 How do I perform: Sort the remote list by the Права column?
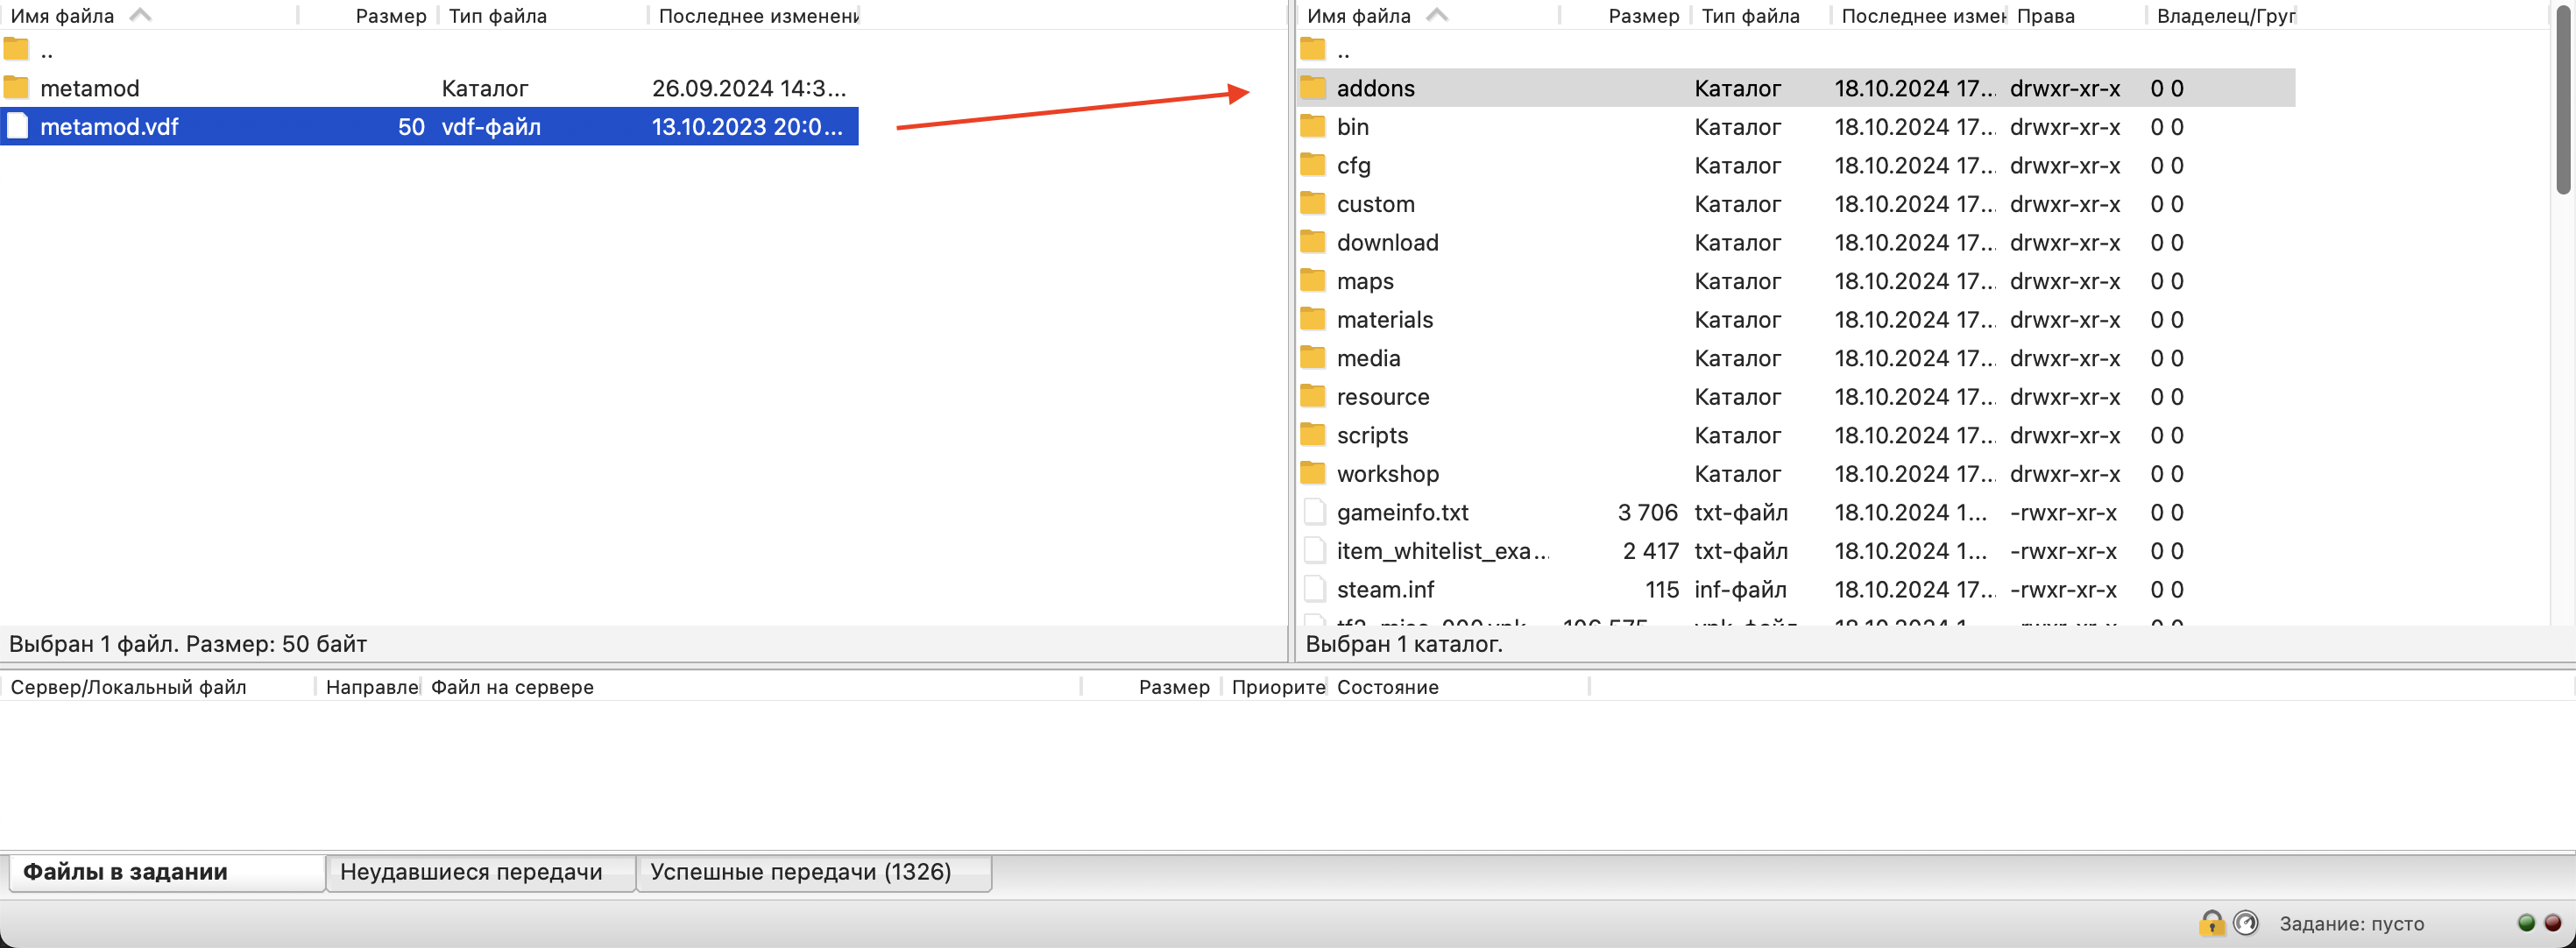pyautogui.click(x=2045, y=16)
